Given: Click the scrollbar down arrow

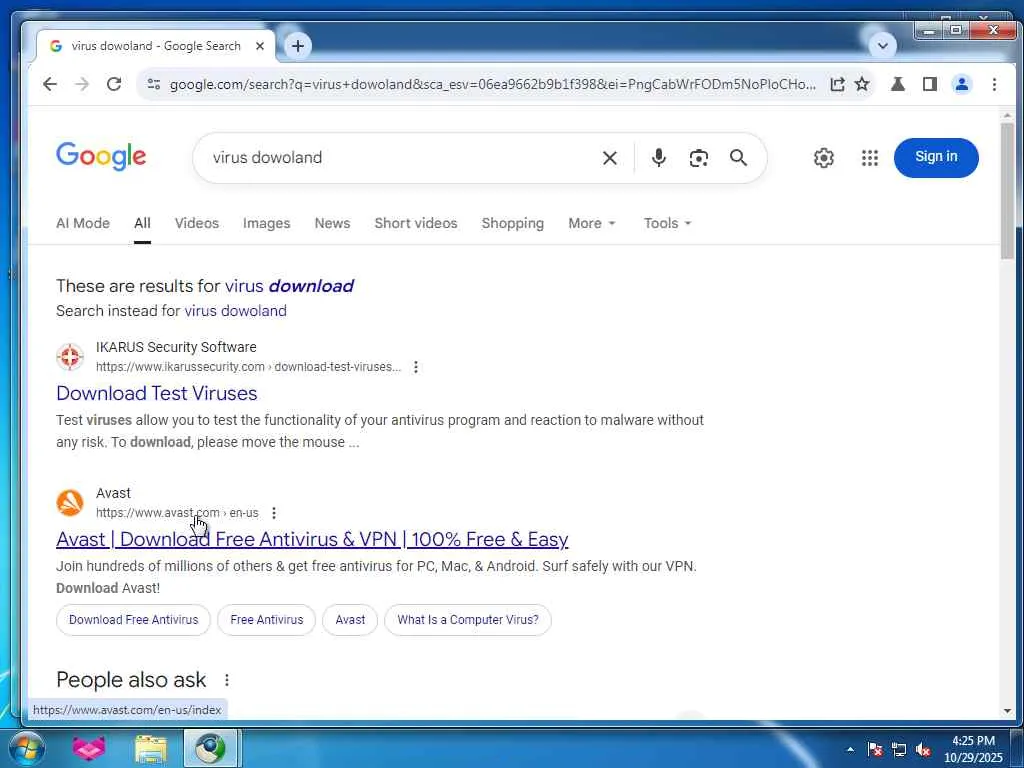Looking at the screenshot, I should (x=1007, y=711).
